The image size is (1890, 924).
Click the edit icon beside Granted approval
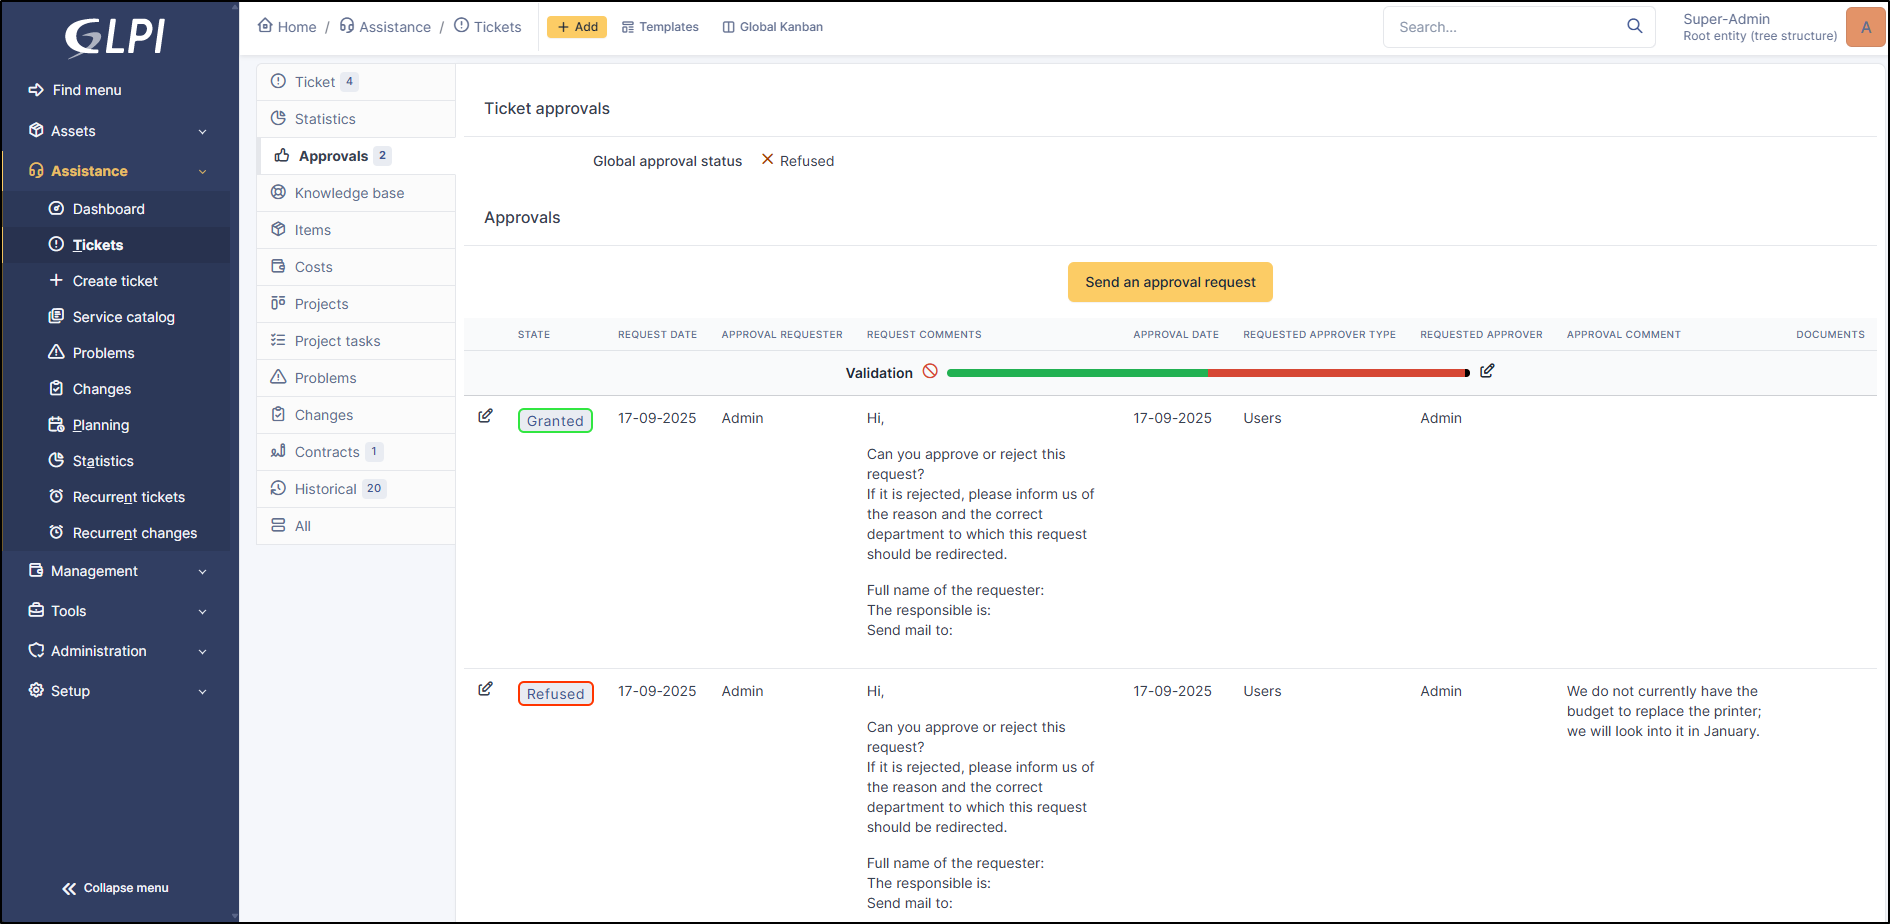(485, 416)
